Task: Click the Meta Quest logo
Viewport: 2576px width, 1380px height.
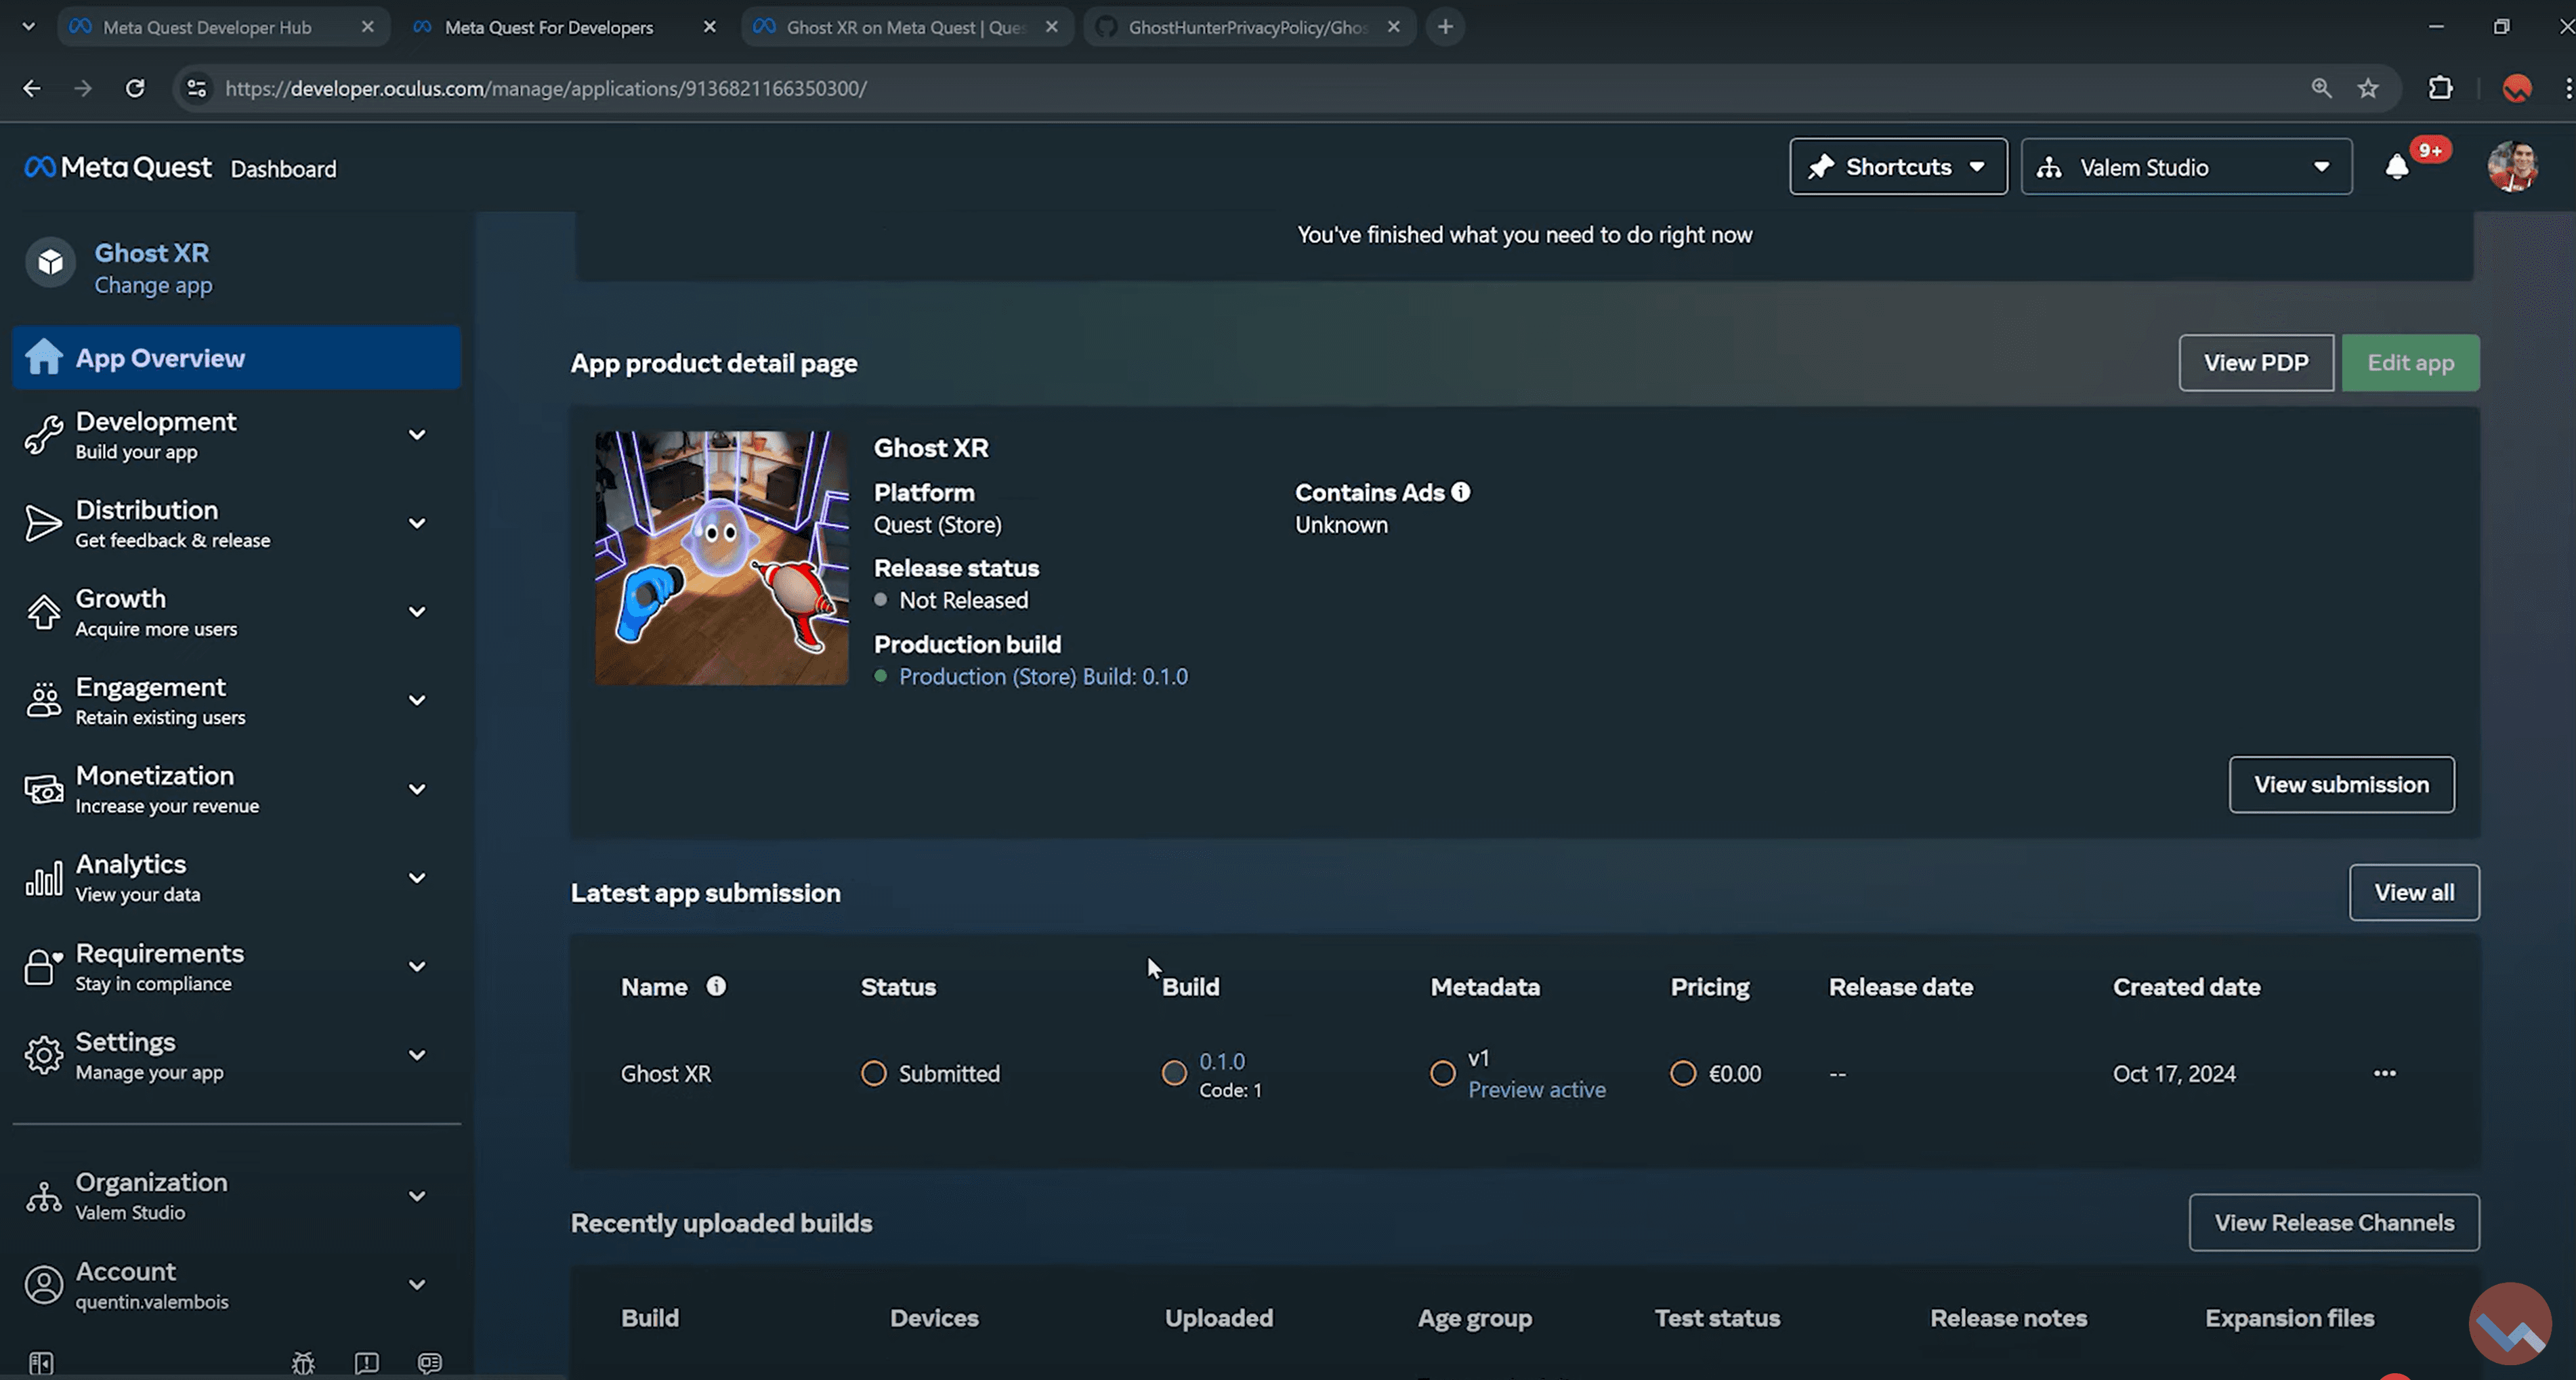Action: click(118, 167)
